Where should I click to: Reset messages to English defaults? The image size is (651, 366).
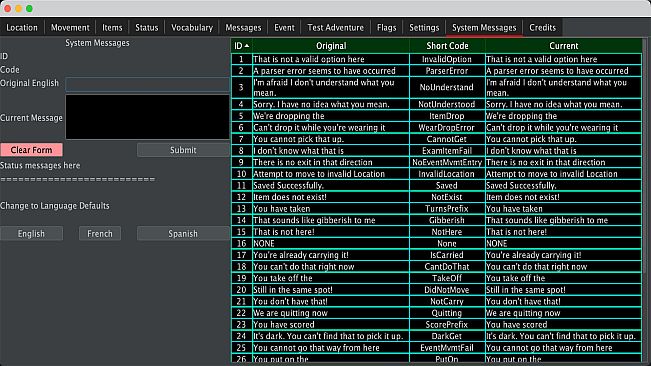[32, 234]
